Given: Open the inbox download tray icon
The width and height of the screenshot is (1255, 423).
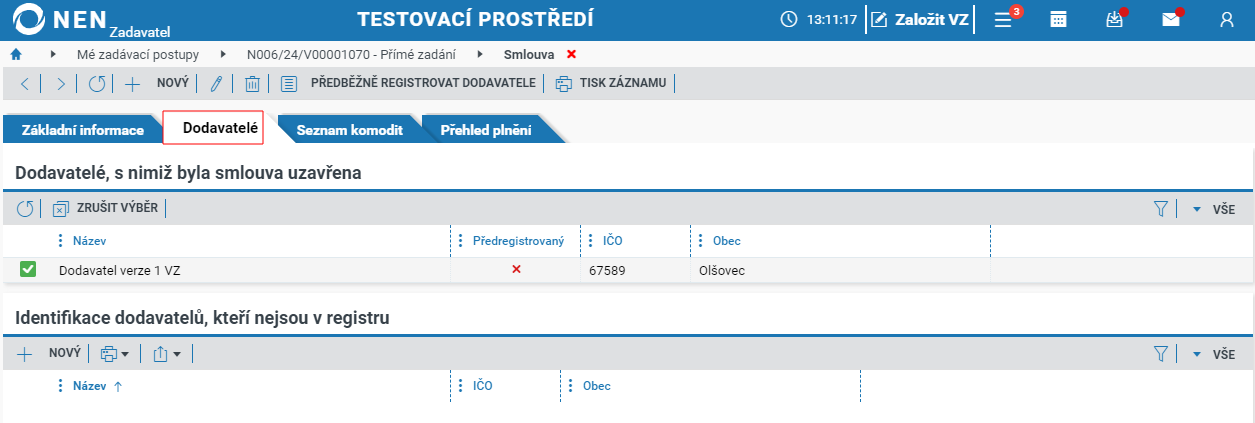Looking at the screenshot, I should click(1115, 19).
